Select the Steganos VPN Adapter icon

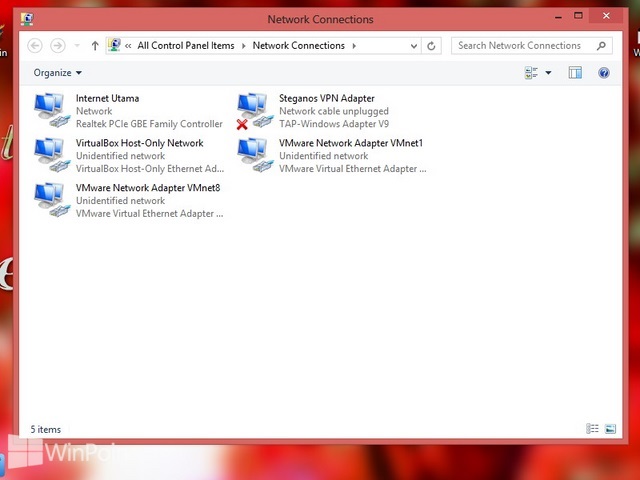tap(255, 111)
